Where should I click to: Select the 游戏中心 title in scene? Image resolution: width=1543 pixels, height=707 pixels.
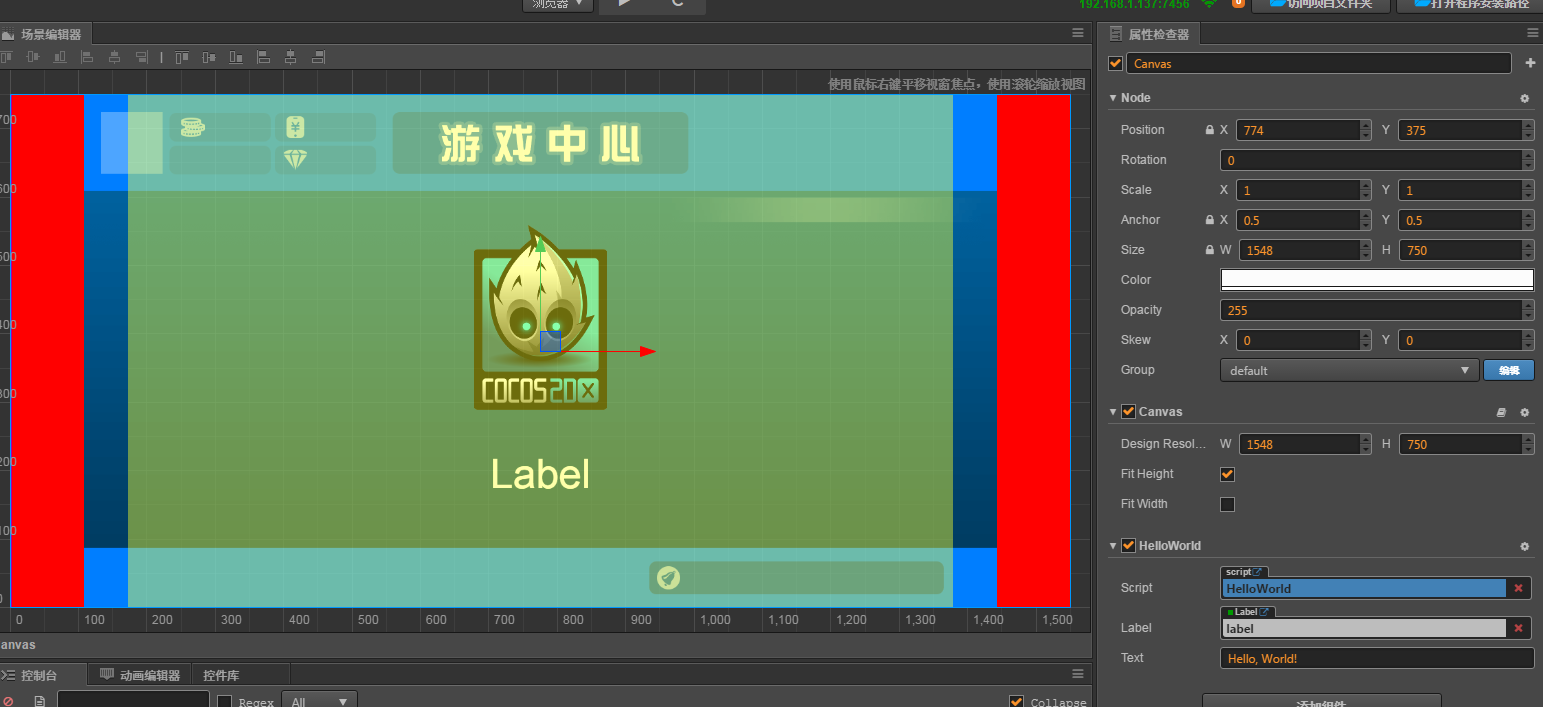540,144
